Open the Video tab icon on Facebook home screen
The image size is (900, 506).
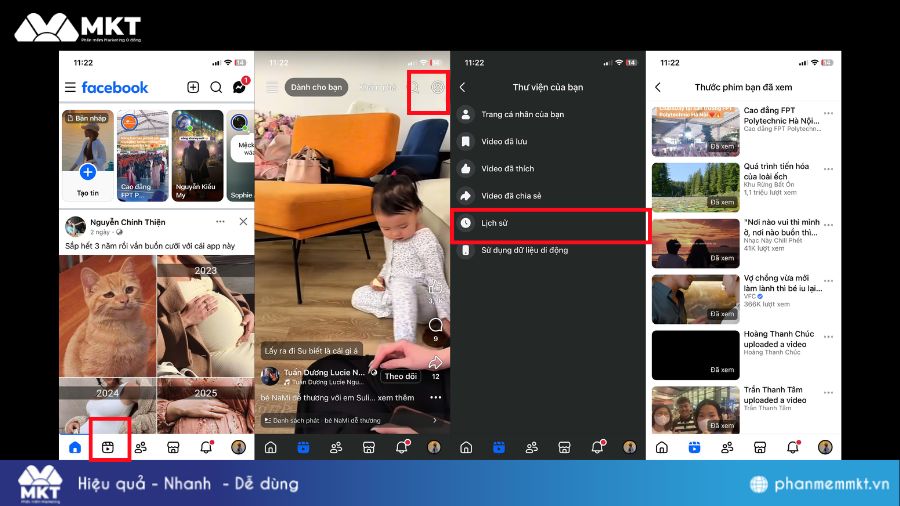click(108, 447)
